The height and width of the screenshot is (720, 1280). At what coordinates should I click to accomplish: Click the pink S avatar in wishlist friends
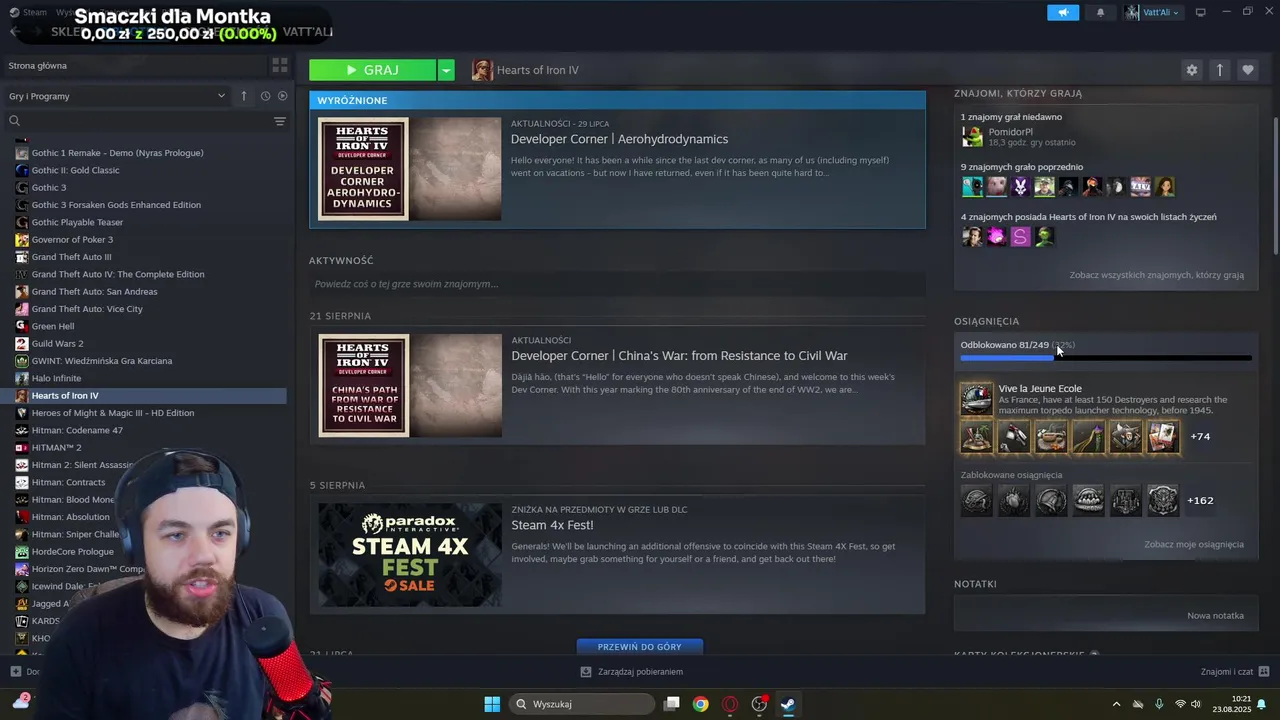tap(1020, 237)
